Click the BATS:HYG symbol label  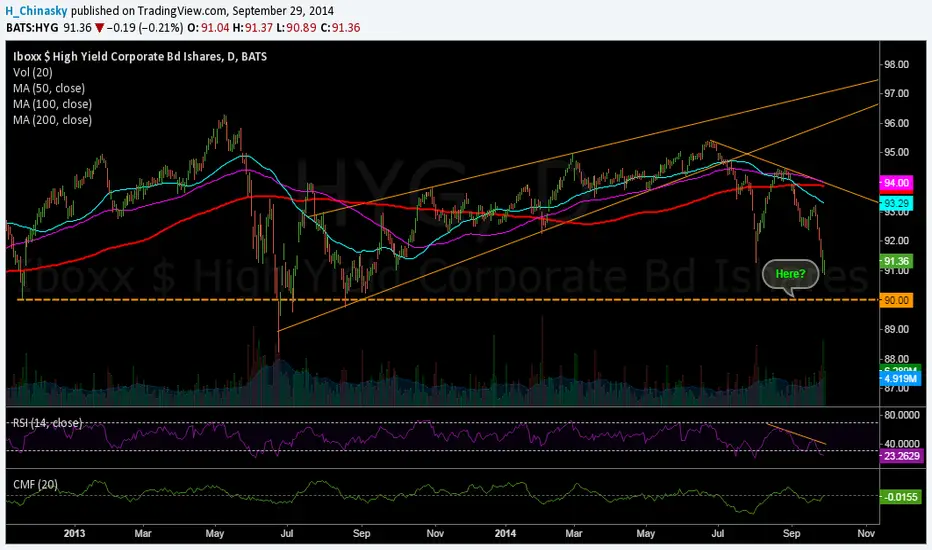(32, 27)
